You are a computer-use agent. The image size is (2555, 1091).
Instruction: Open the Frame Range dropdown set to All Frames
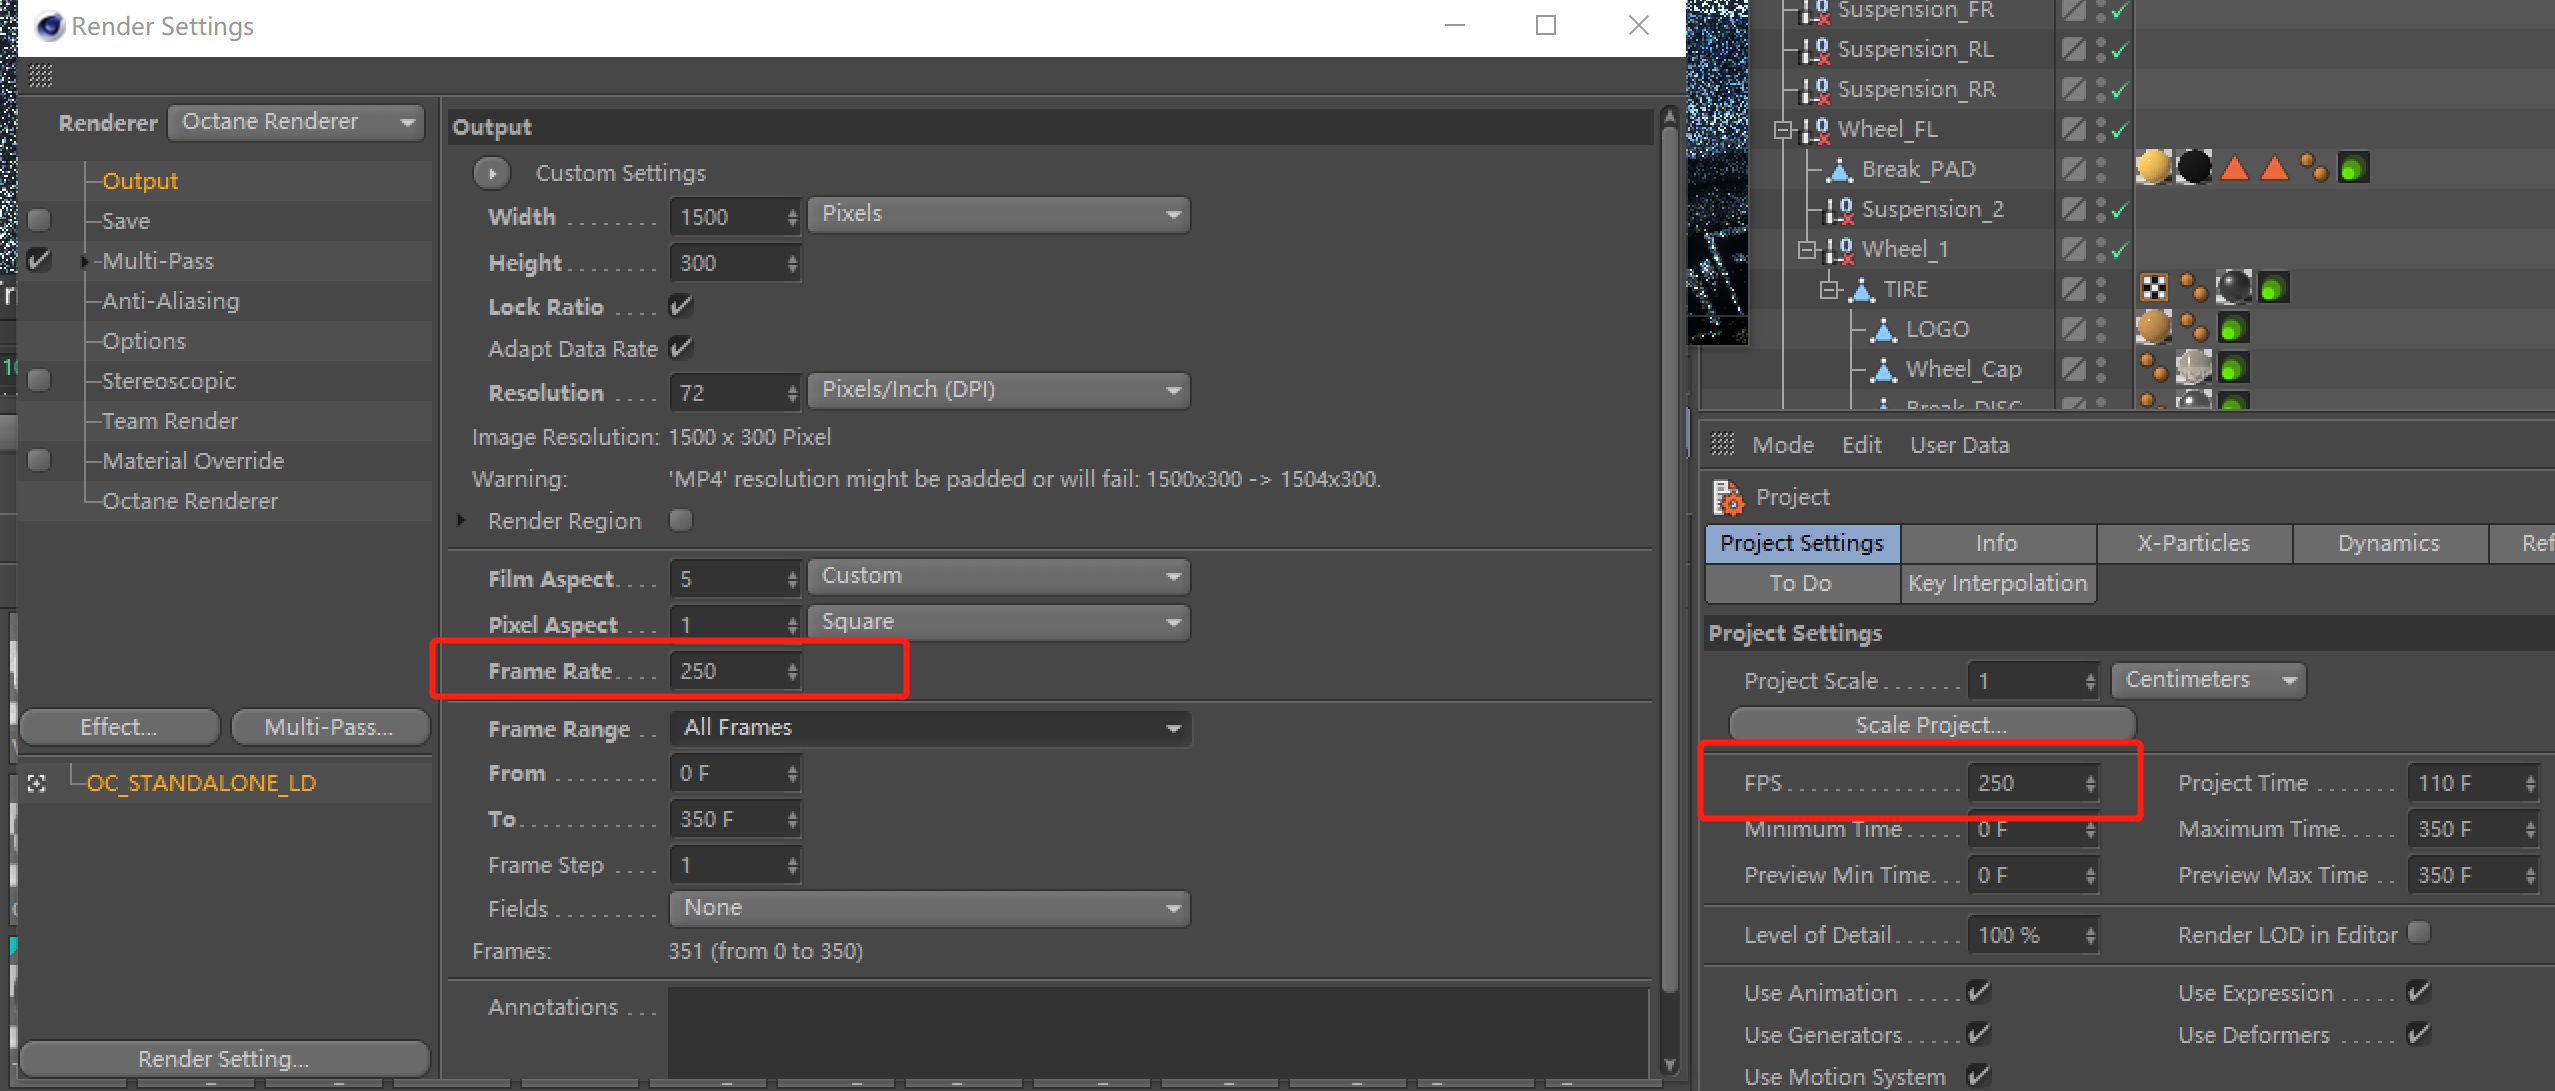930,728
